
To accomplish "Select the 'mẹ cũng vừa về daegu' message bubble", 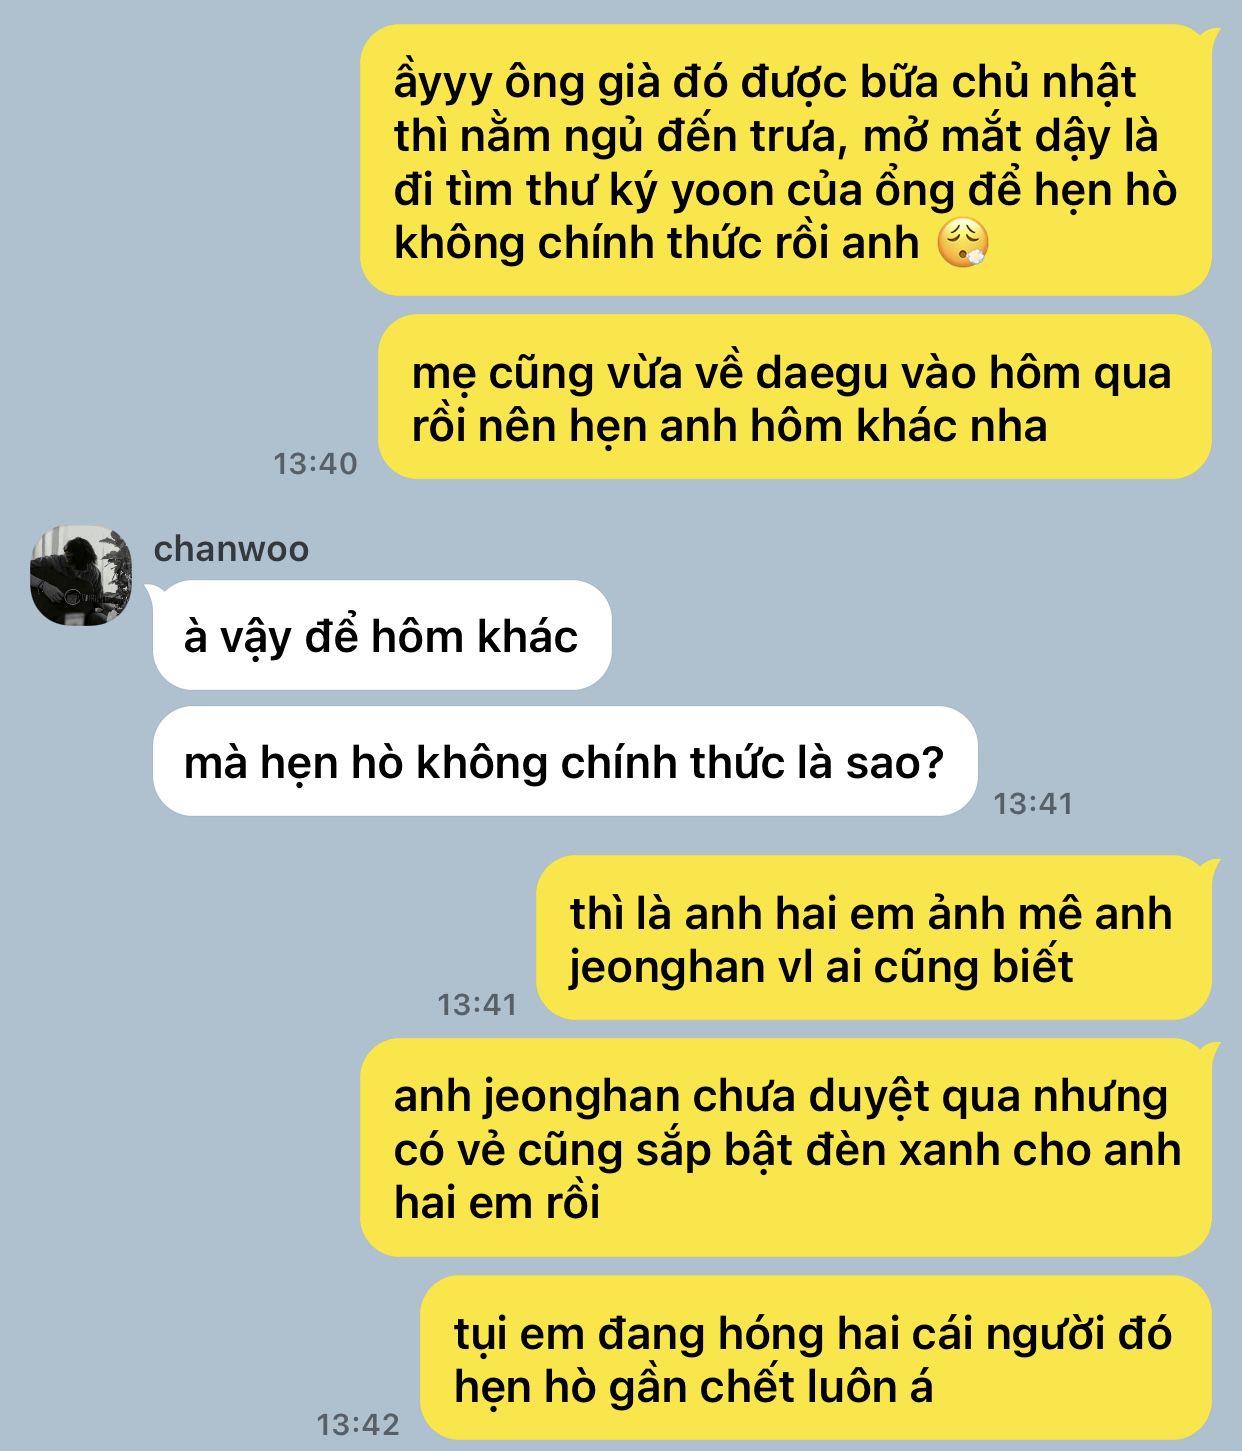I will [x=795, y=397].
